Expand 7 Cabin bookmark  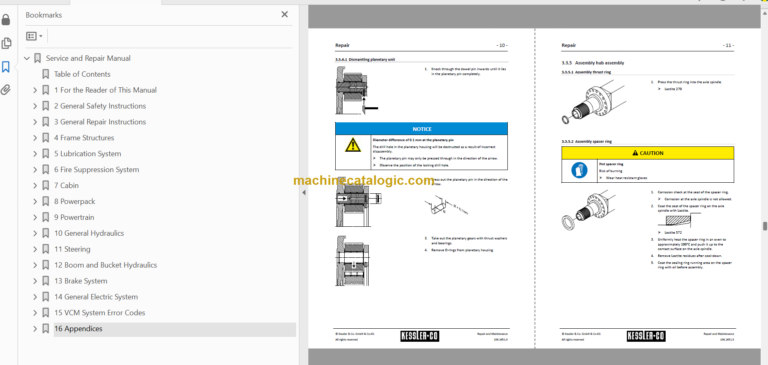tap(35, 186)
